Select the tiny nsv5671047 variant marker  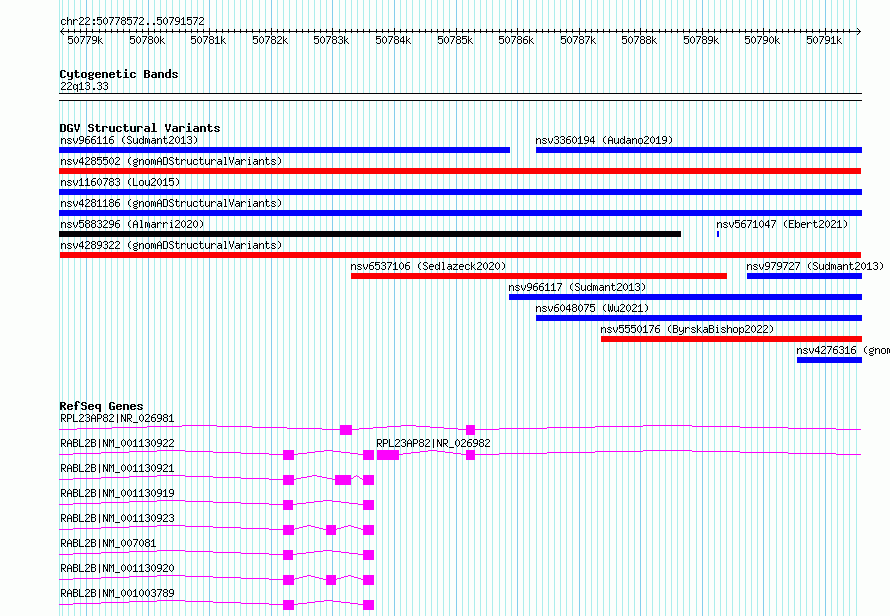718,234
